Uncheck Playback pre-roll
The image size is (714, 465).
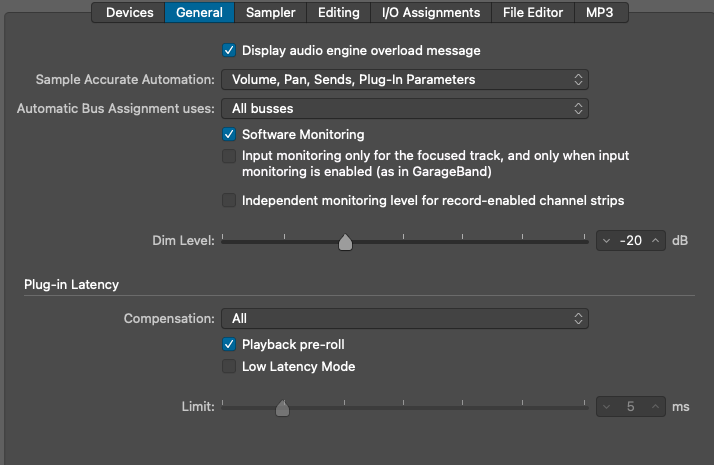pos(229,345)
